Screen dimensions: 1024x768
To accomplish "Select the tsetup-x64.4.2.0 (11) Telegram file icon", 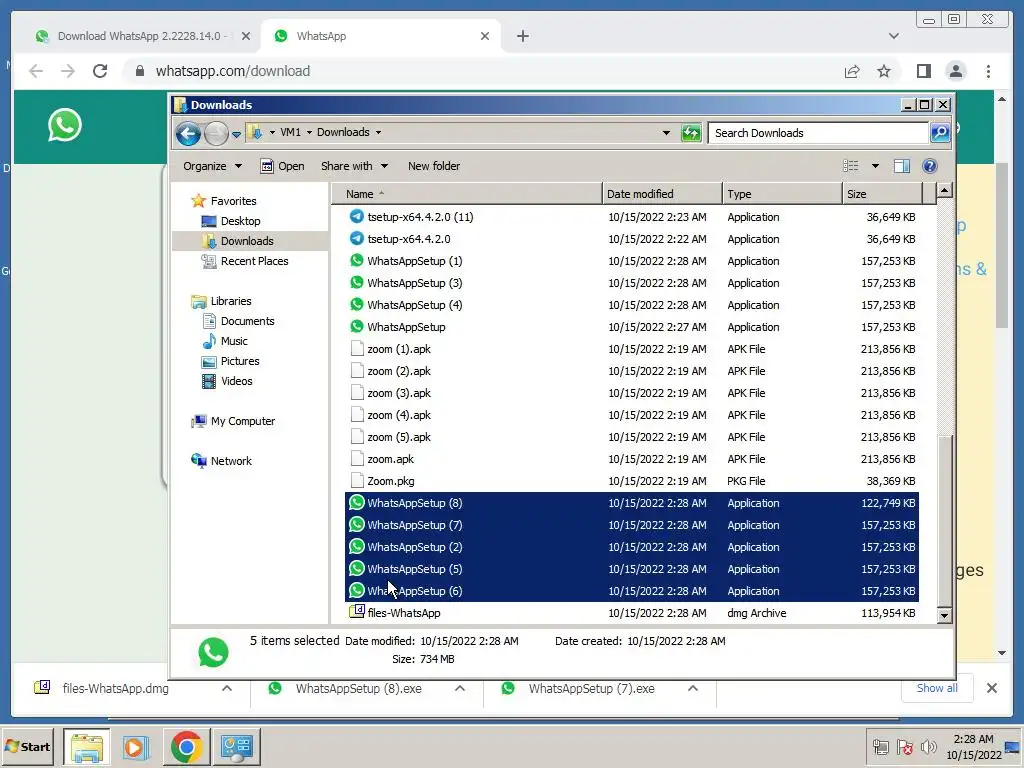I will click(x=357, y=216).
